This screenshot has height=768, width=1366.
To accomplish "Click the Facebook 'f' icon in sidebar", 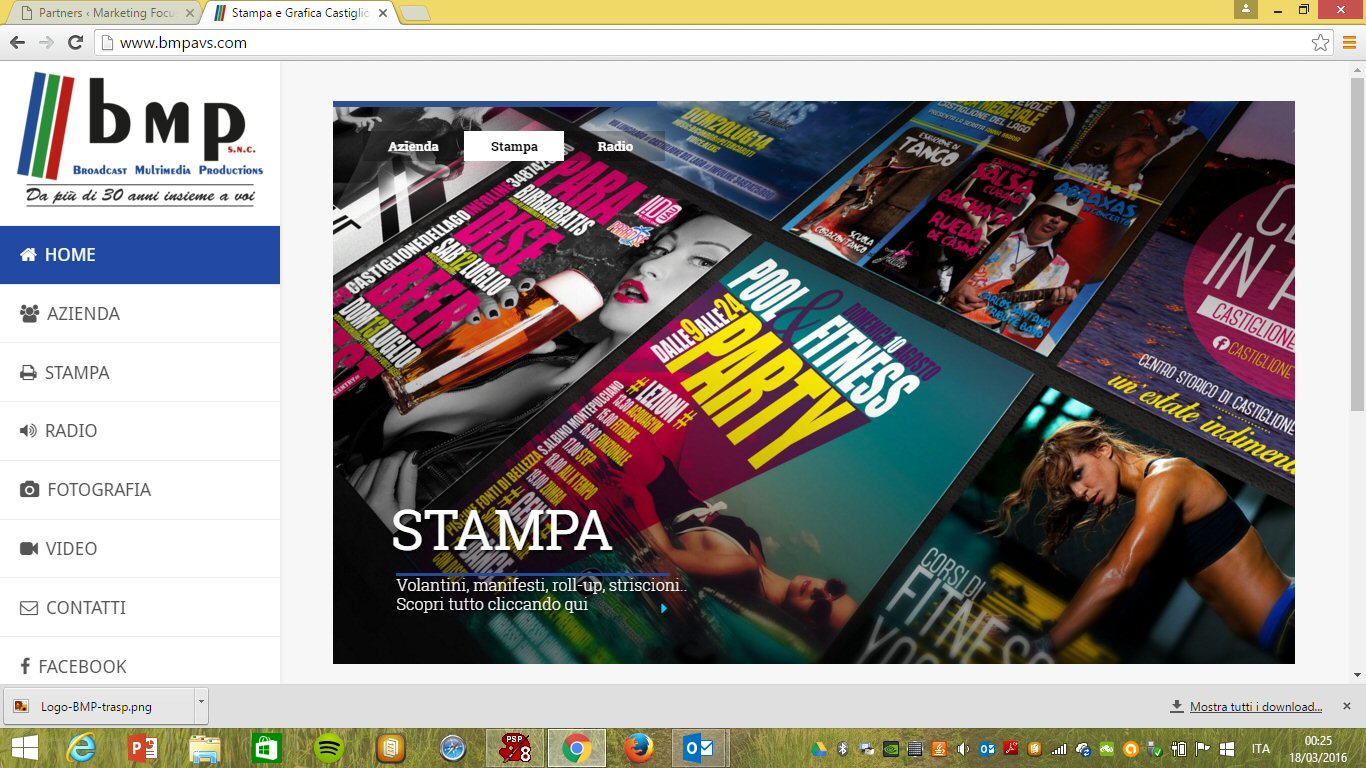I will 25,667.
